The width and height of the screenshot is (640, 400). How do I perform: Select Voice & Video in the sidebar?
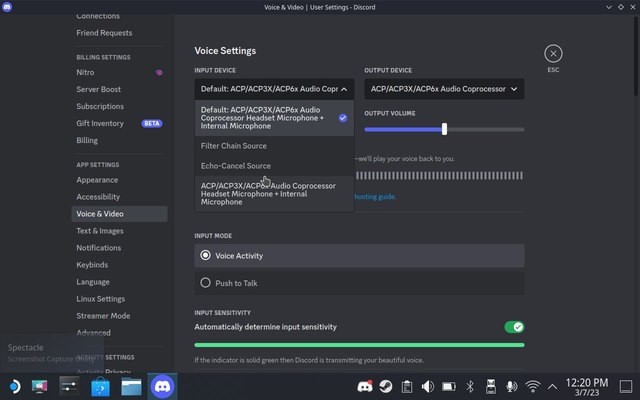point(119,214)
